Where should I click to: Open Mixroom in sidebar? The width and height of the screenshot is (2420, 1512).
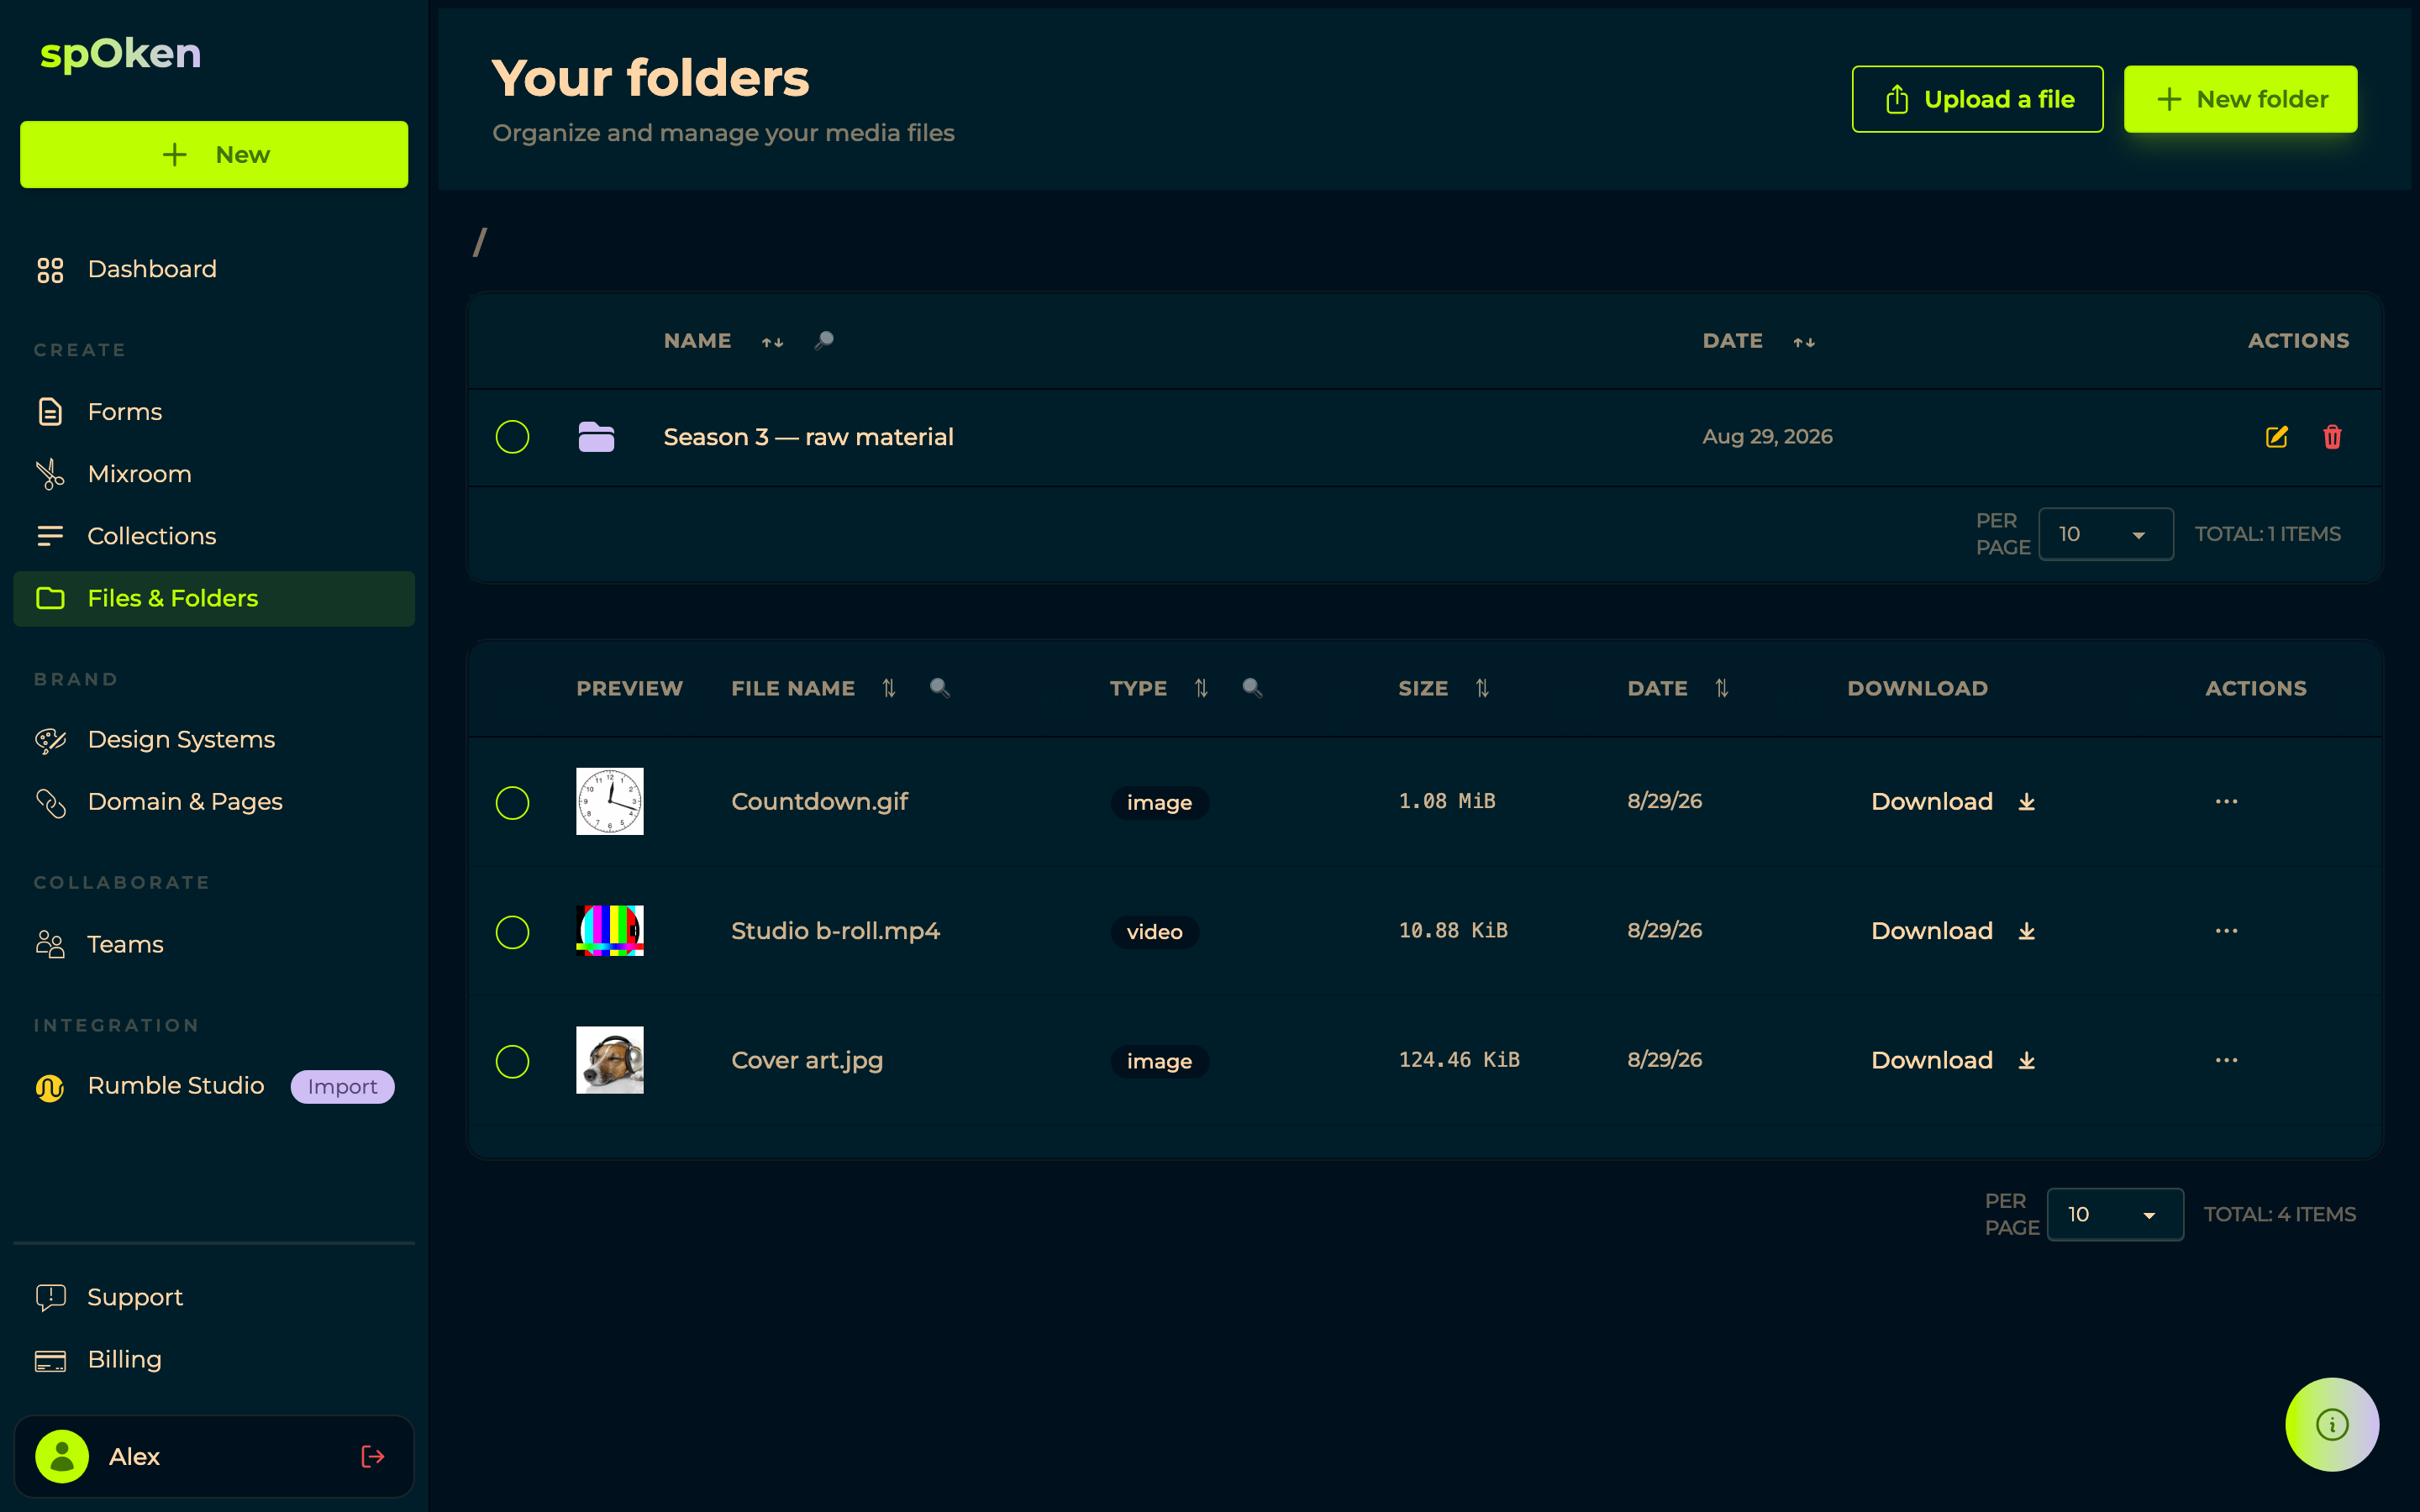(x=214, y=474)
